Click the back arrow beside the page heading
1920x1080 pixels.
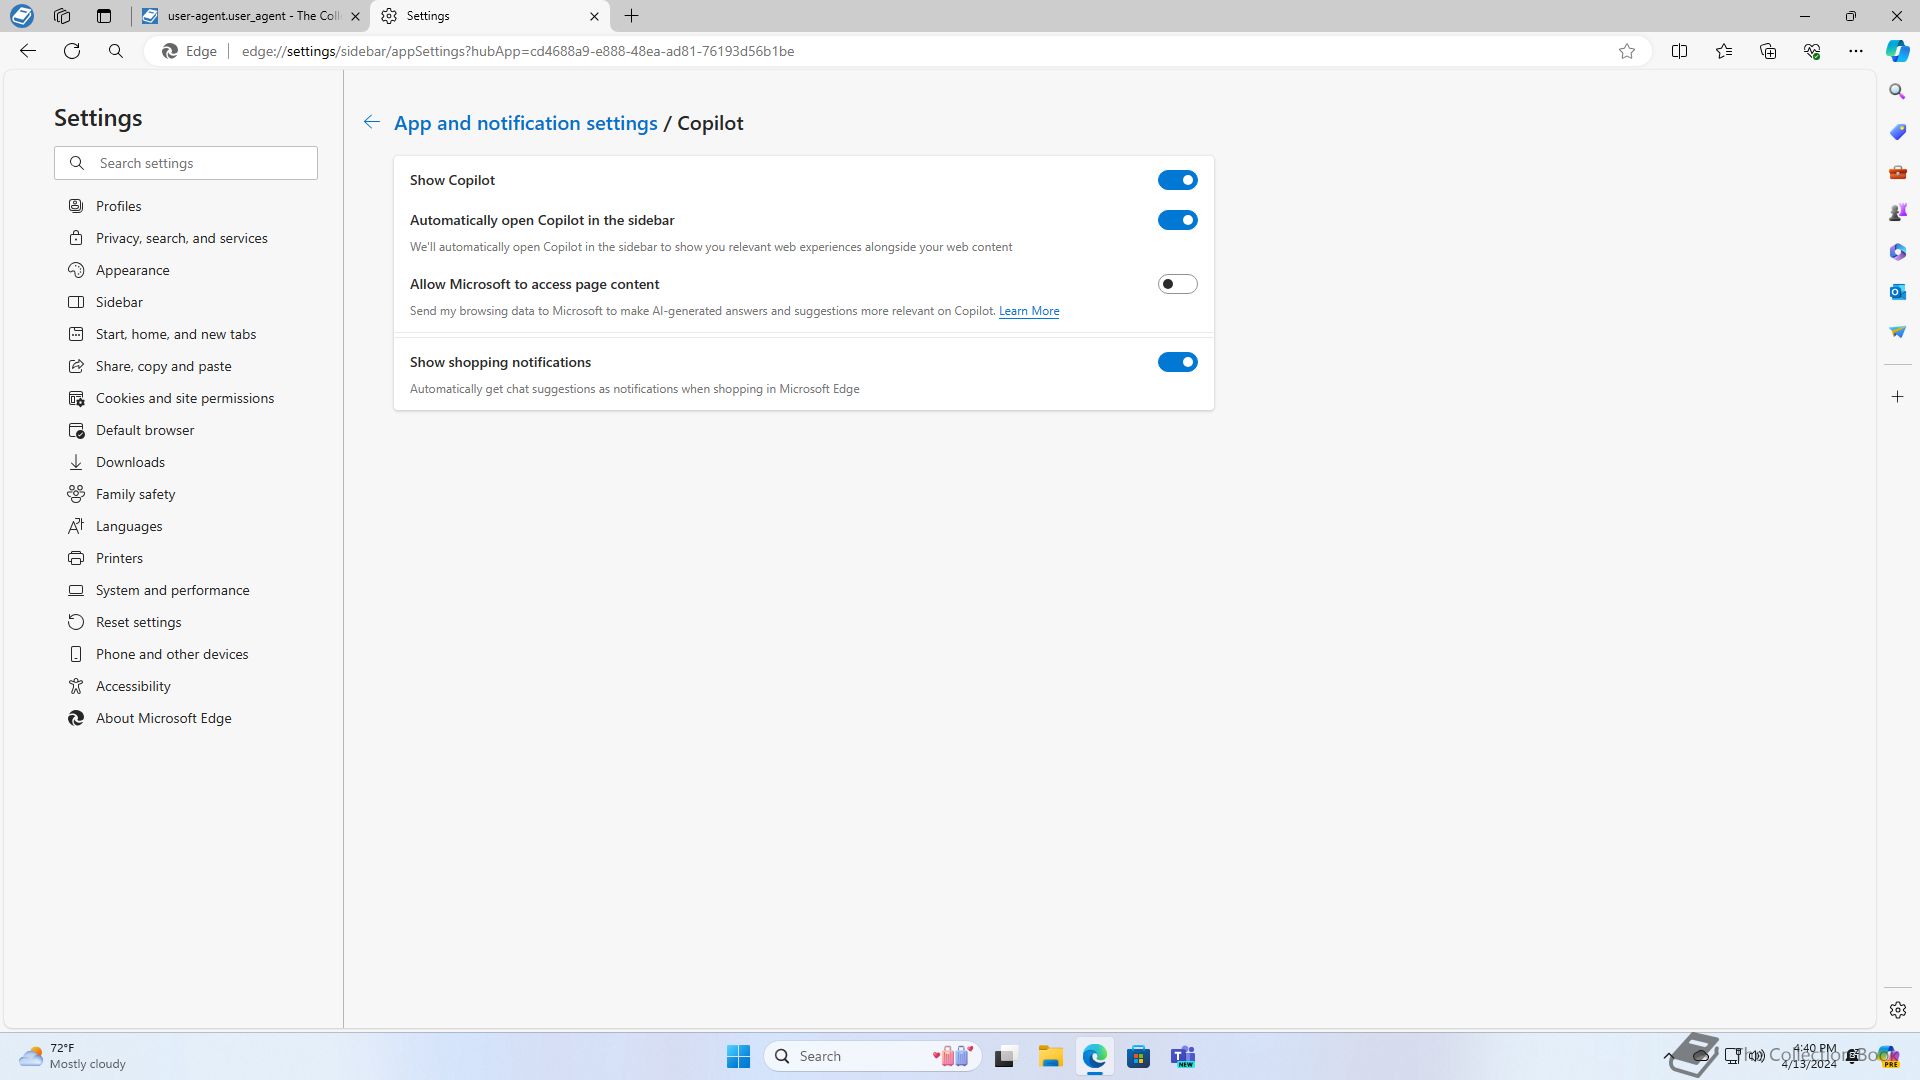coord(371,122)
